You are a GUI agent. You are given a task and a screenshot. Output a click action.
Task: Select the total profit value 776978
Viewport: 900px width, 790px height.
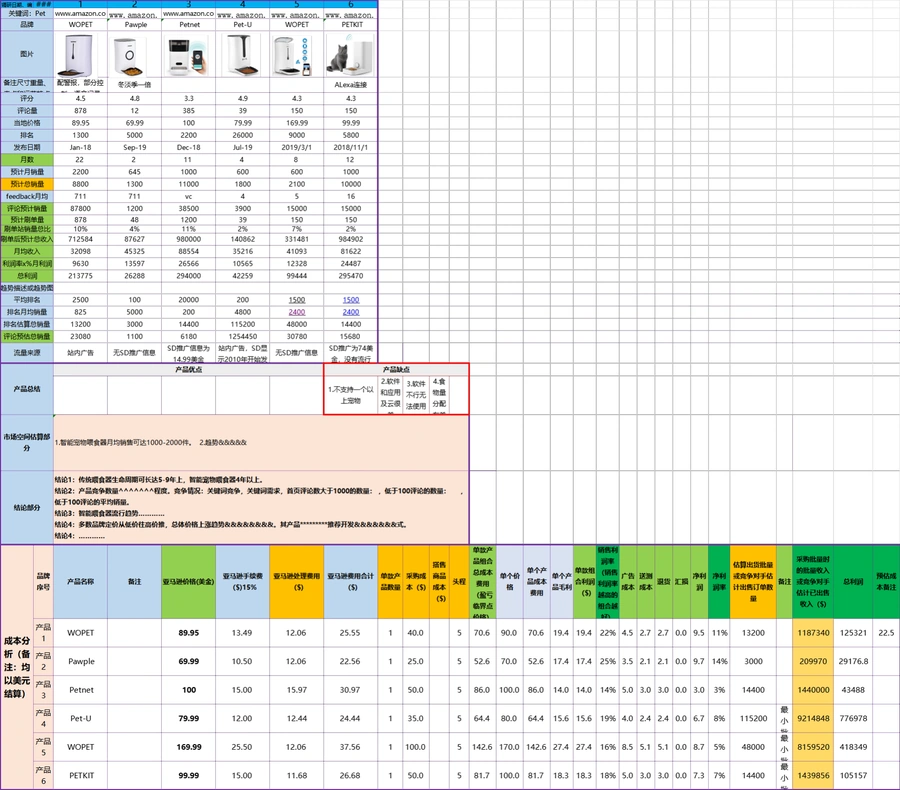(x=853, y=718)
